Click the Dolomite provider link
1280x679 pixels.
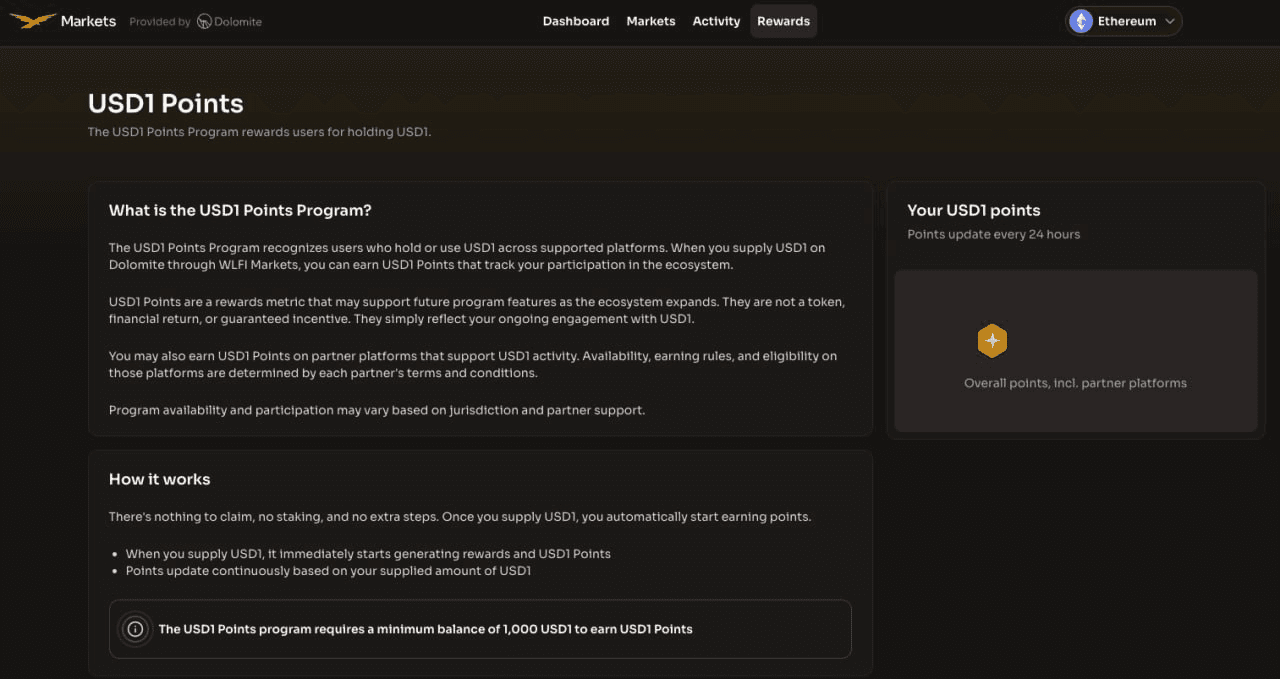(230, 21)
